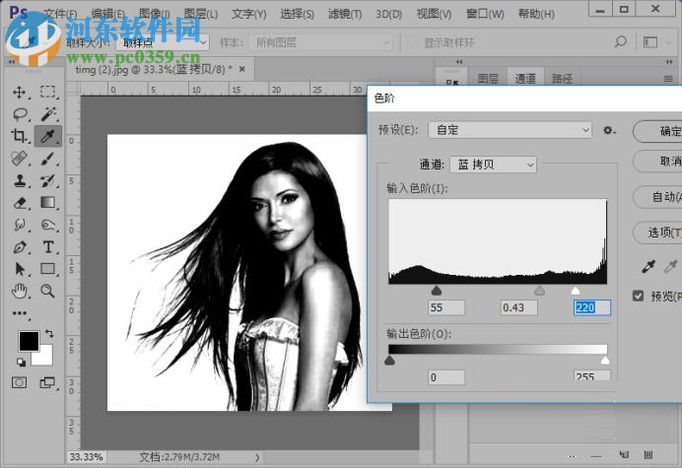
Task: Open the 文件 menu
Action: pyautogui.click(x=60, y=14)
